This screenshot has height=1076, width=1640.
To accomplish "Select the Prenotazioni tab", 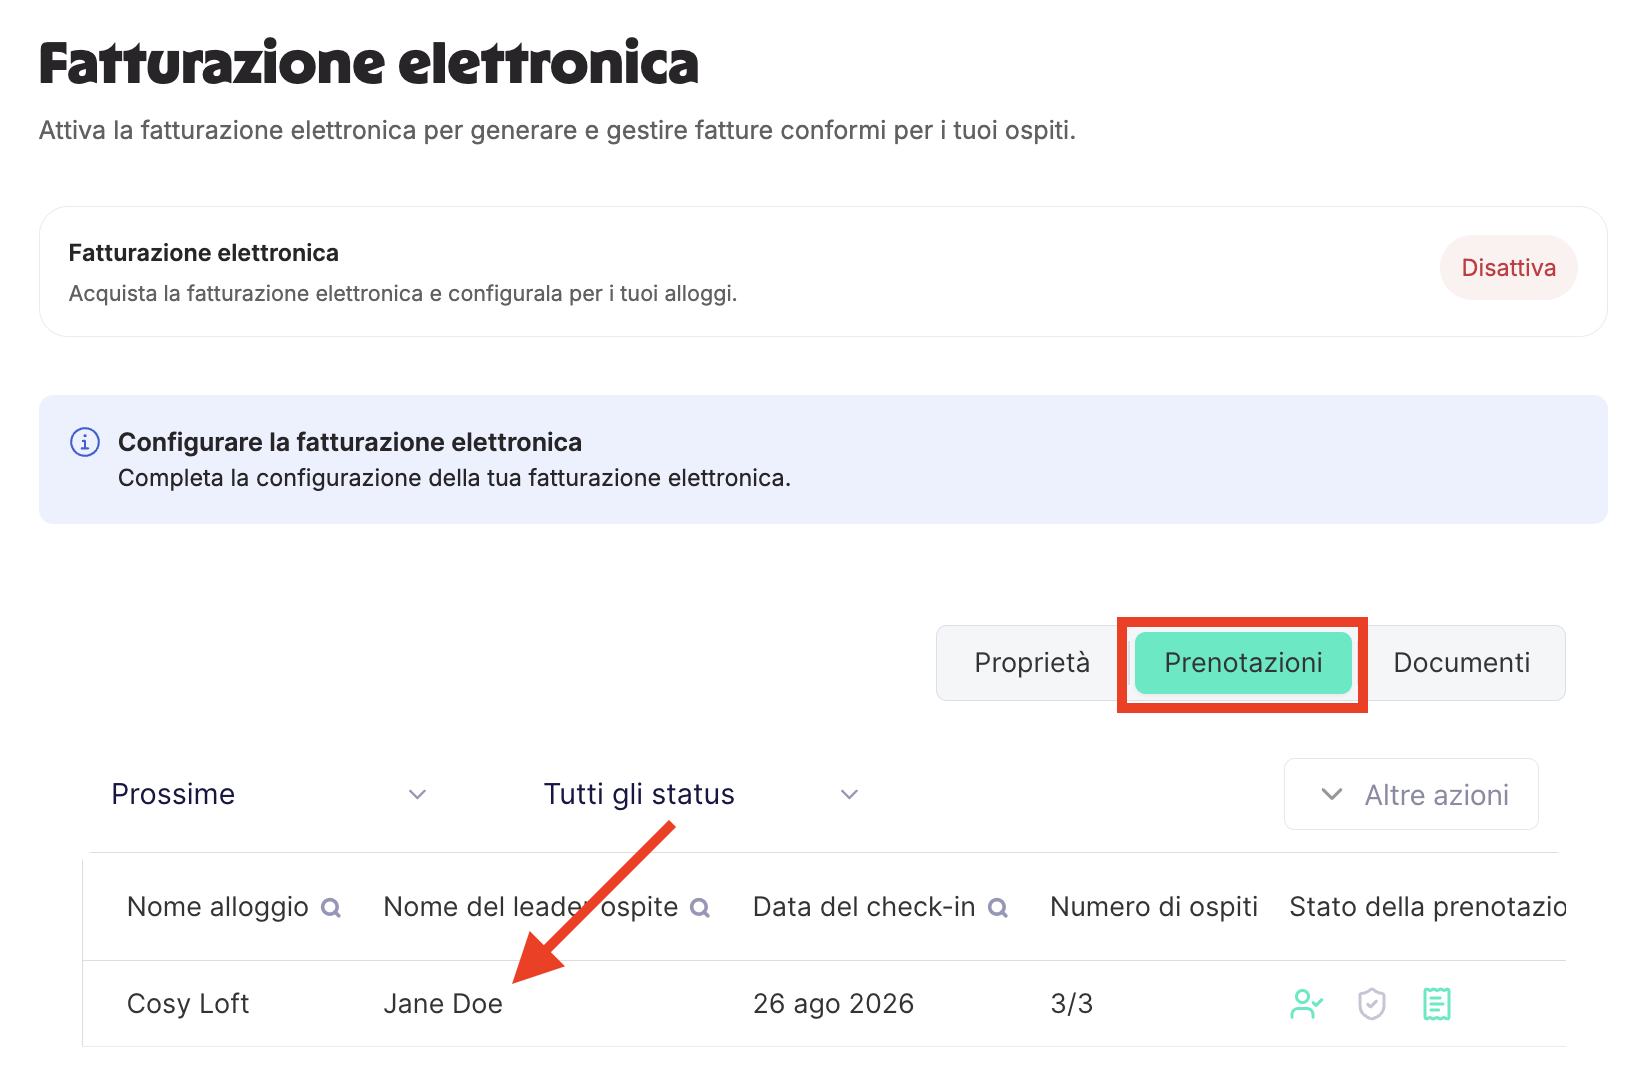I will pyautogui.click(x=1243, y=663).
